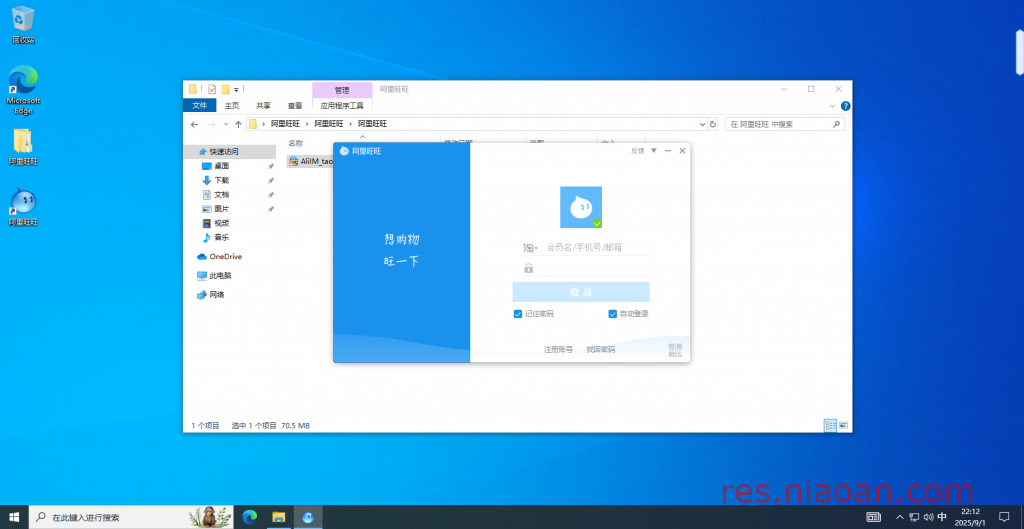
Task: Show hidden system tray icons chevron
Action: coord(900,517)
